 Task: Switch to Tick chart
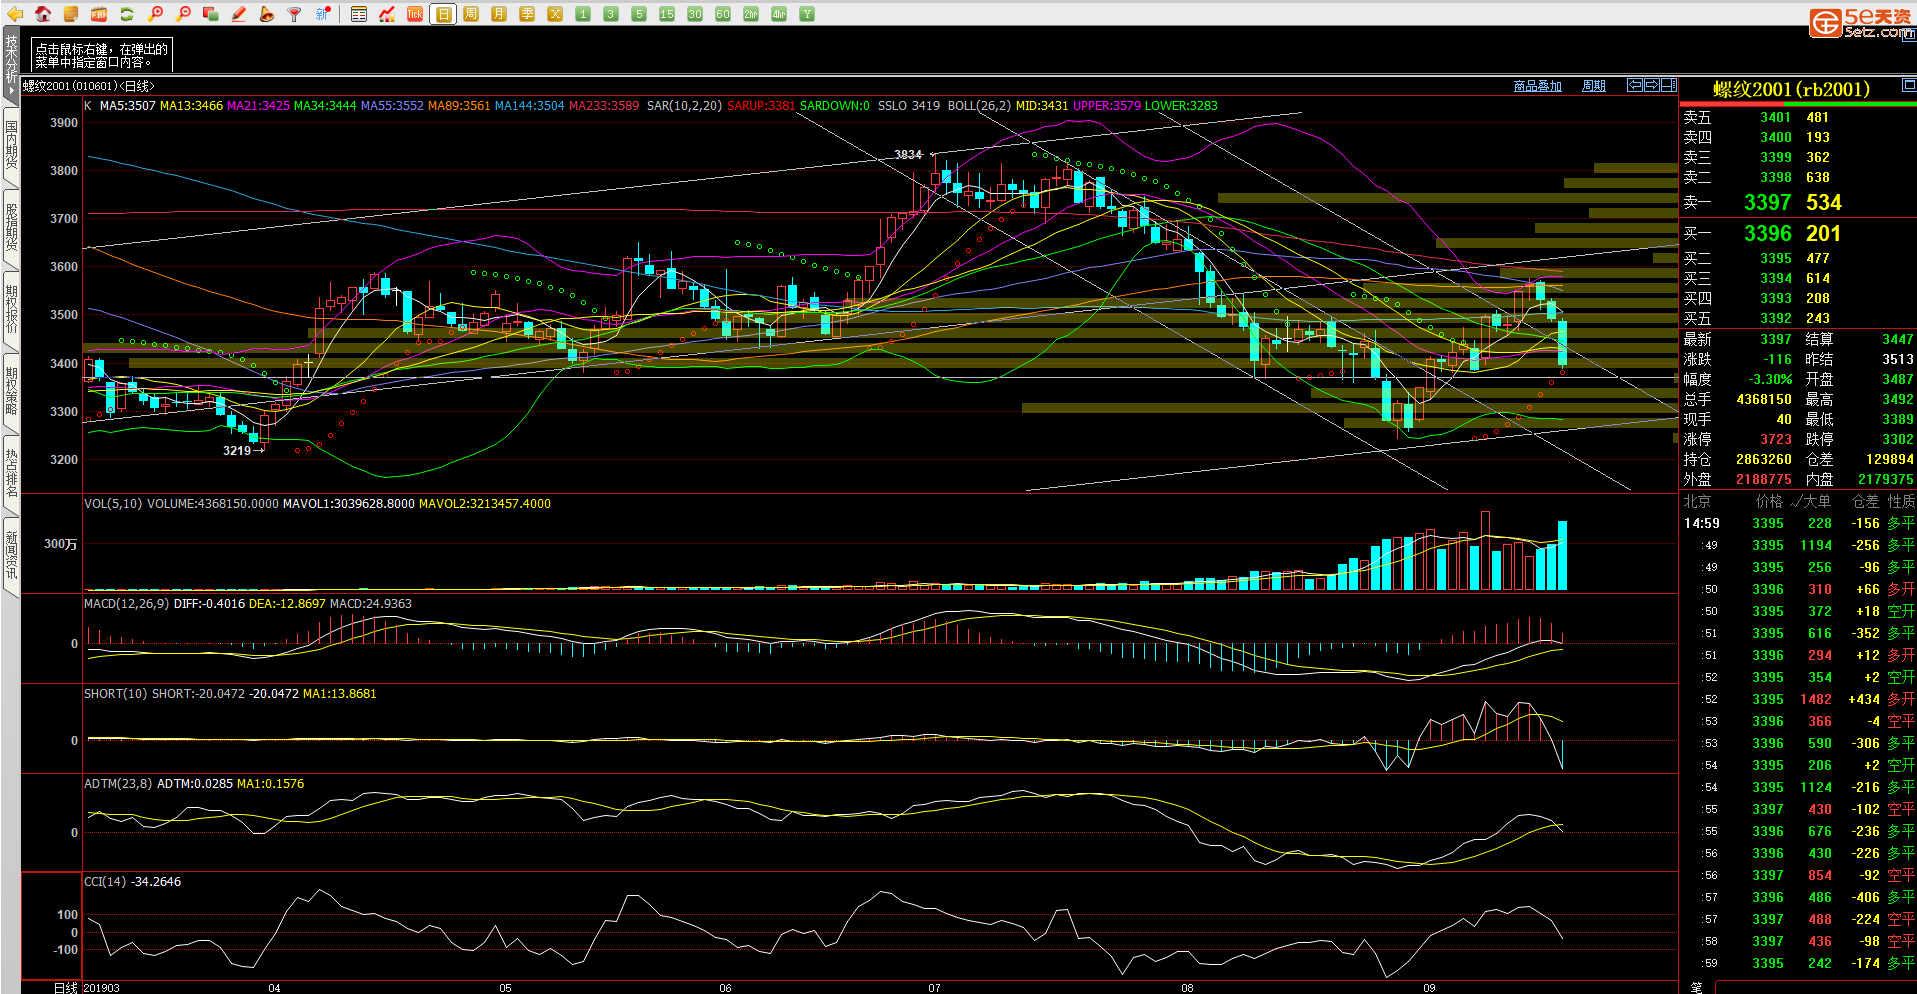tap(415, 14)
